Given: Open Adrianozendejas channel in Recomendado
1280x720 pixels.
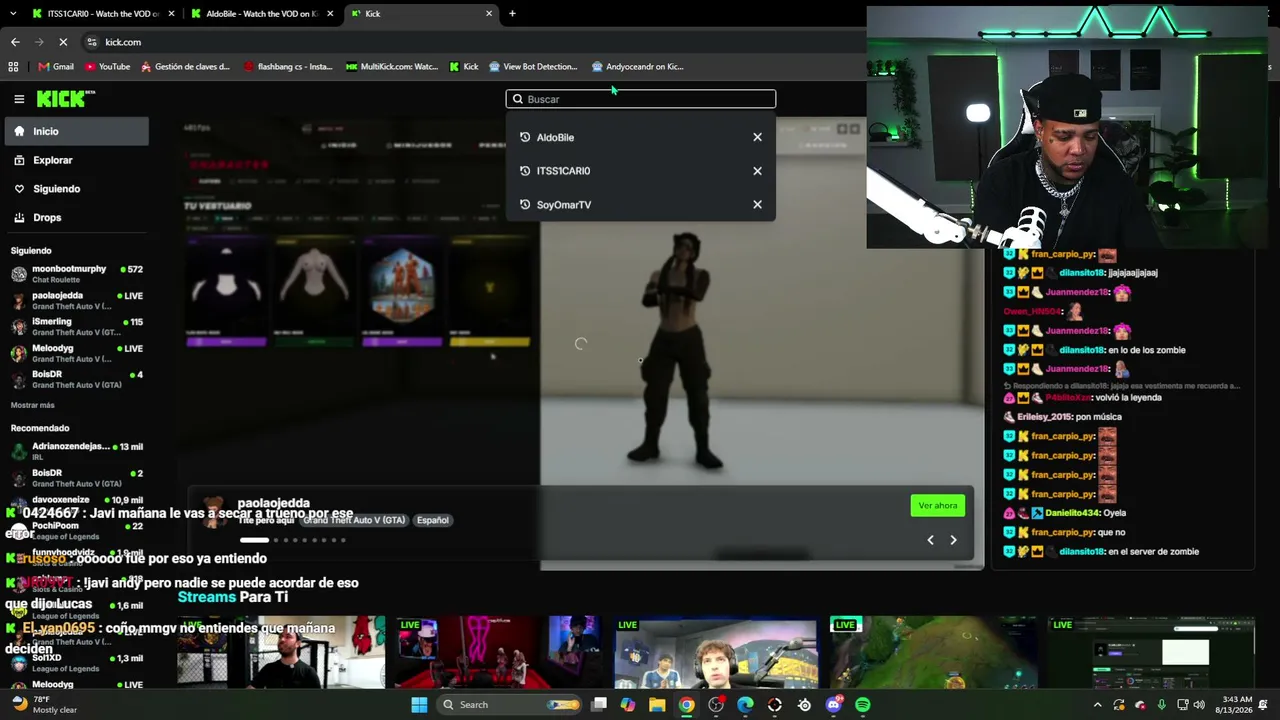Looking at the screenshot, I should (x=76, y=451).
